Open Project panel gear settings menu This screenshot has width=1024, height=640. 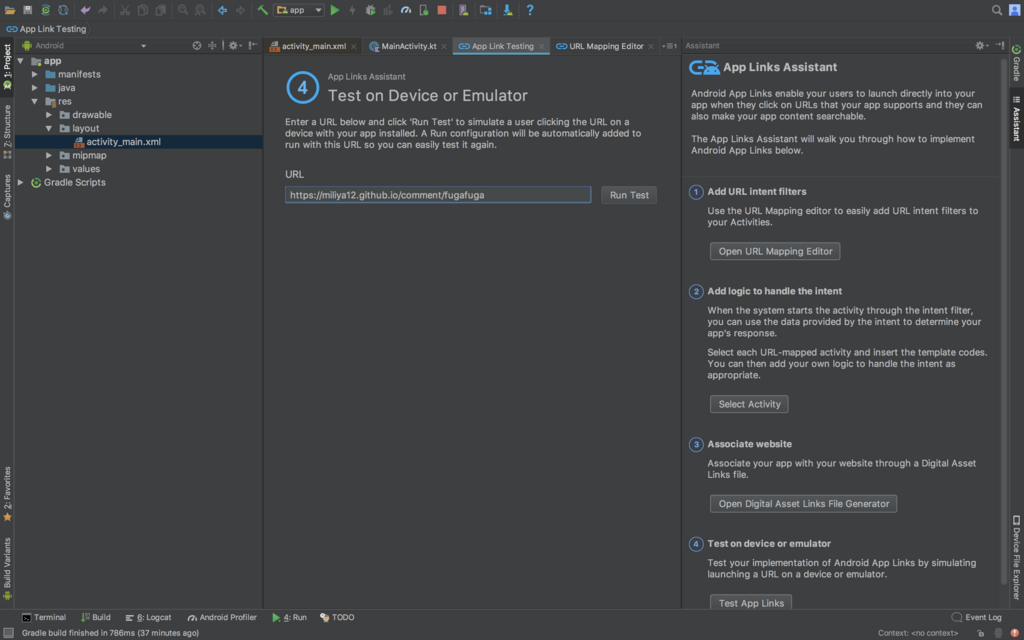pos(234,46)
